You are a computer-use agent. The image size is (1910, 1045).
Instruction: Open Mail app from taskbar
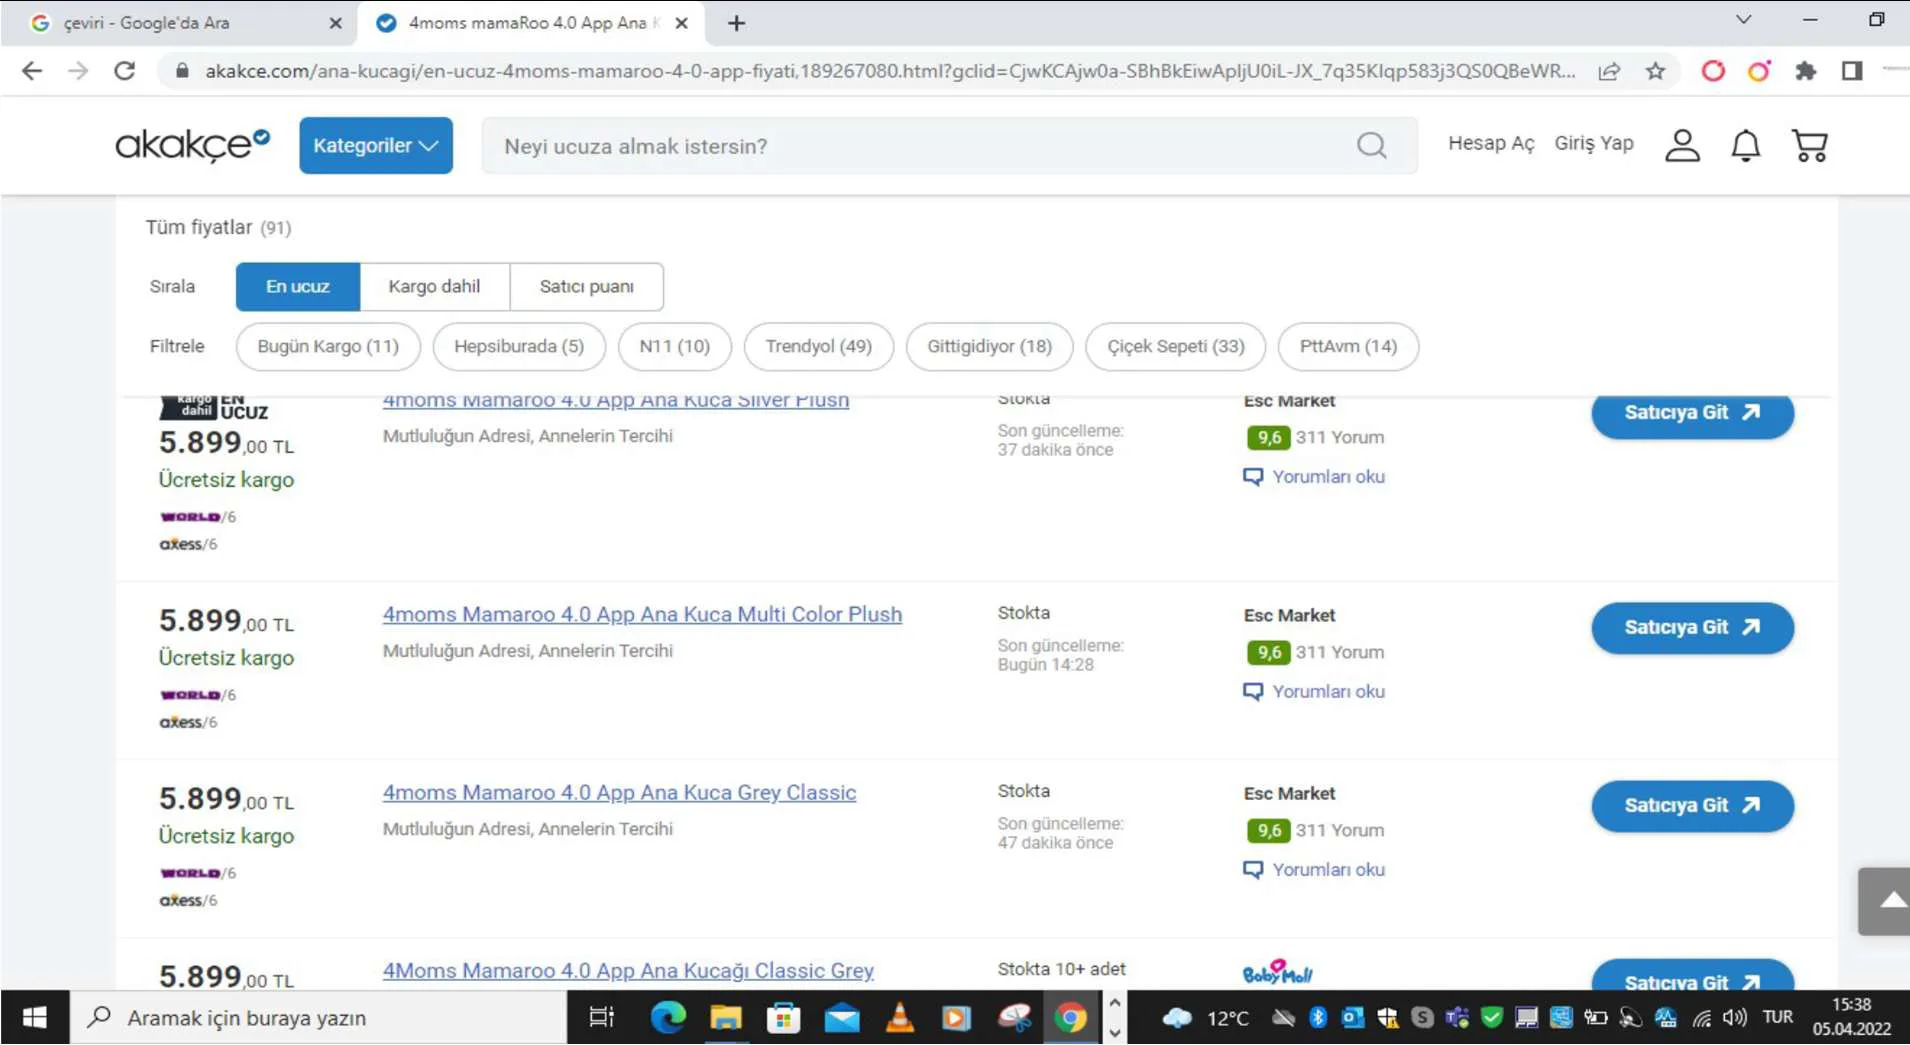(842, 1018)
